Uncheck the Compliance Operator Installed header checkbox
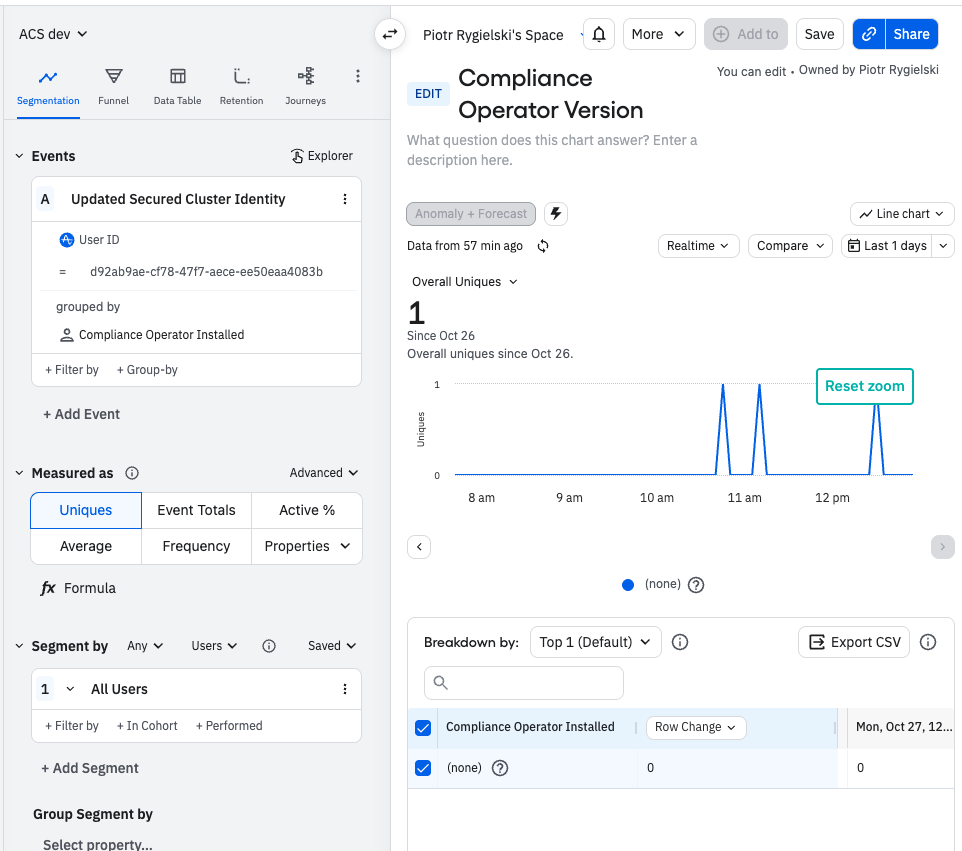The image size is (962, 851). point(423,728)
